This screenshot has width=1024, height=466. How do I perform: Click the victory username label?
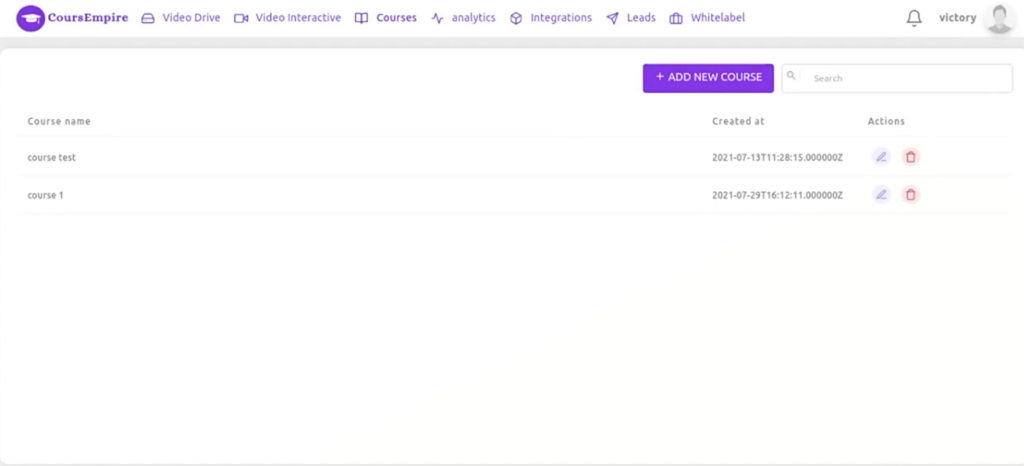[x=957, y=18]
